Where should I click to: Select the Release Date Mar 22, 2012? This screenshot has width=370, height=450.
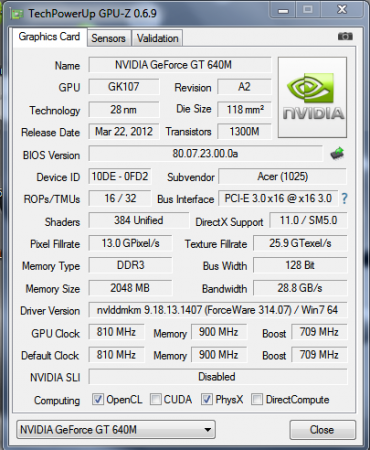[124, 131]
